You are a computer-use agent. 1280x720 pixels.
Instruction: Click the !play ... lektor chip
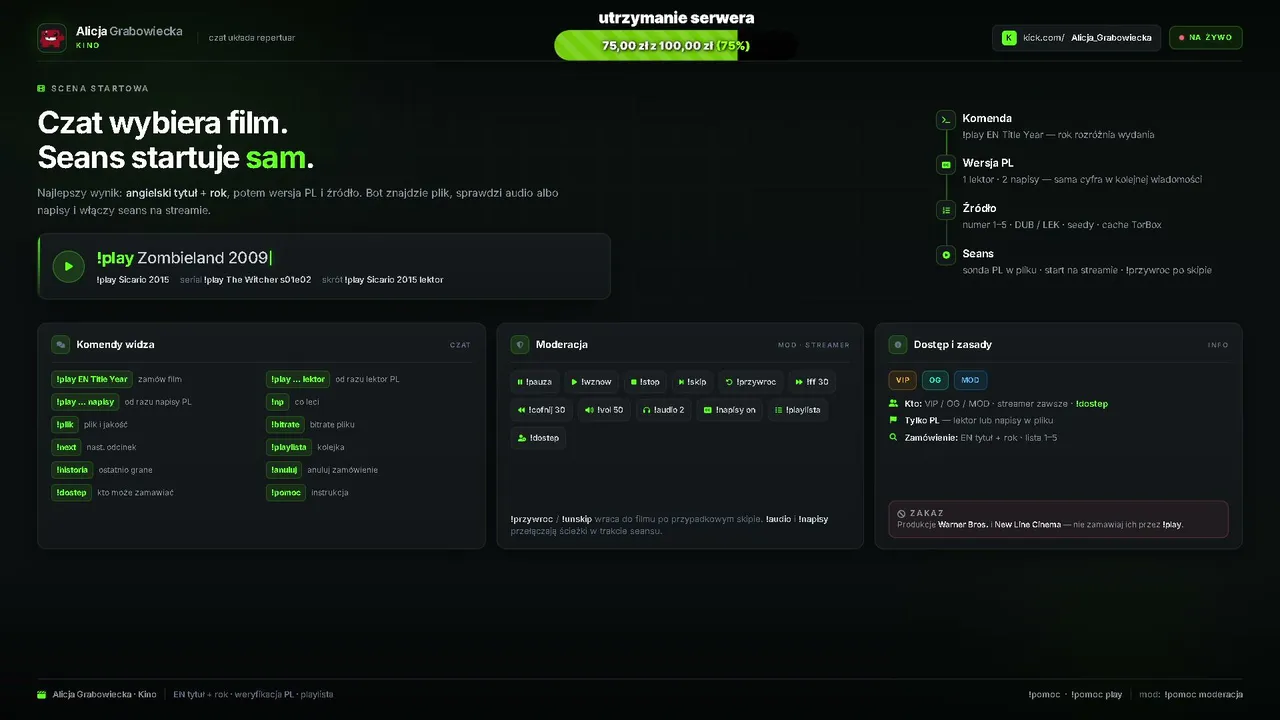point(298,379)
